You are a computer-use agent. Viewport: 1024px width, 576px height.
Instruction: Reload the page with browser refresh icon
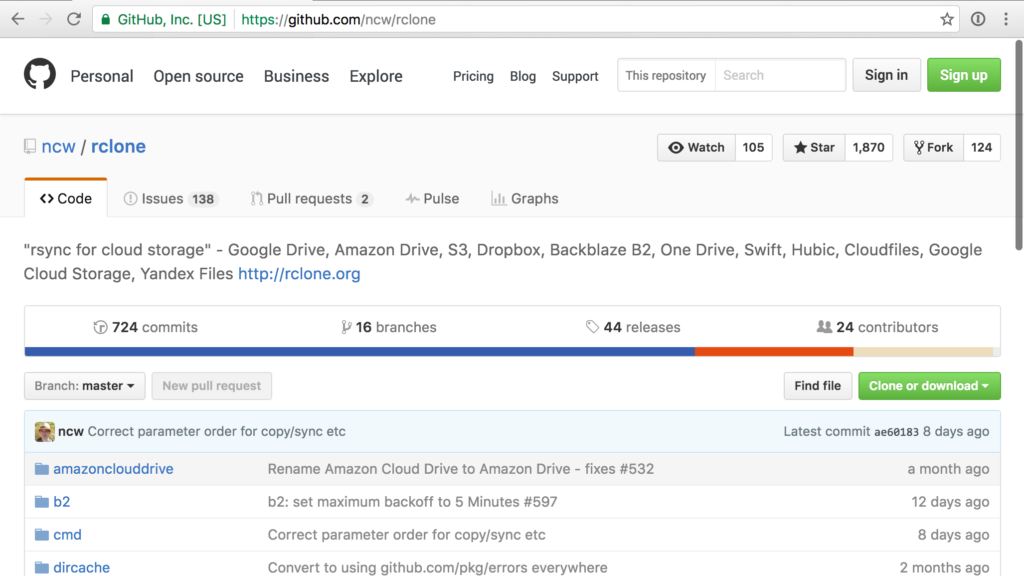pyautogui.click(x=74, y=19)
